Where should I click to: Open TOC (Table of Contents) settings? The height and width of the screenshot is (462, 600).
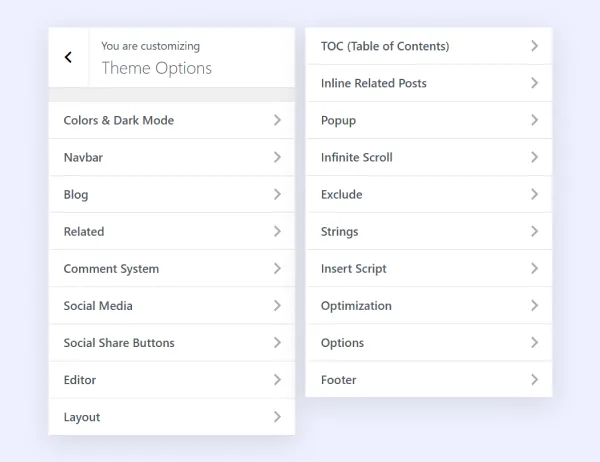coord(385,46)
